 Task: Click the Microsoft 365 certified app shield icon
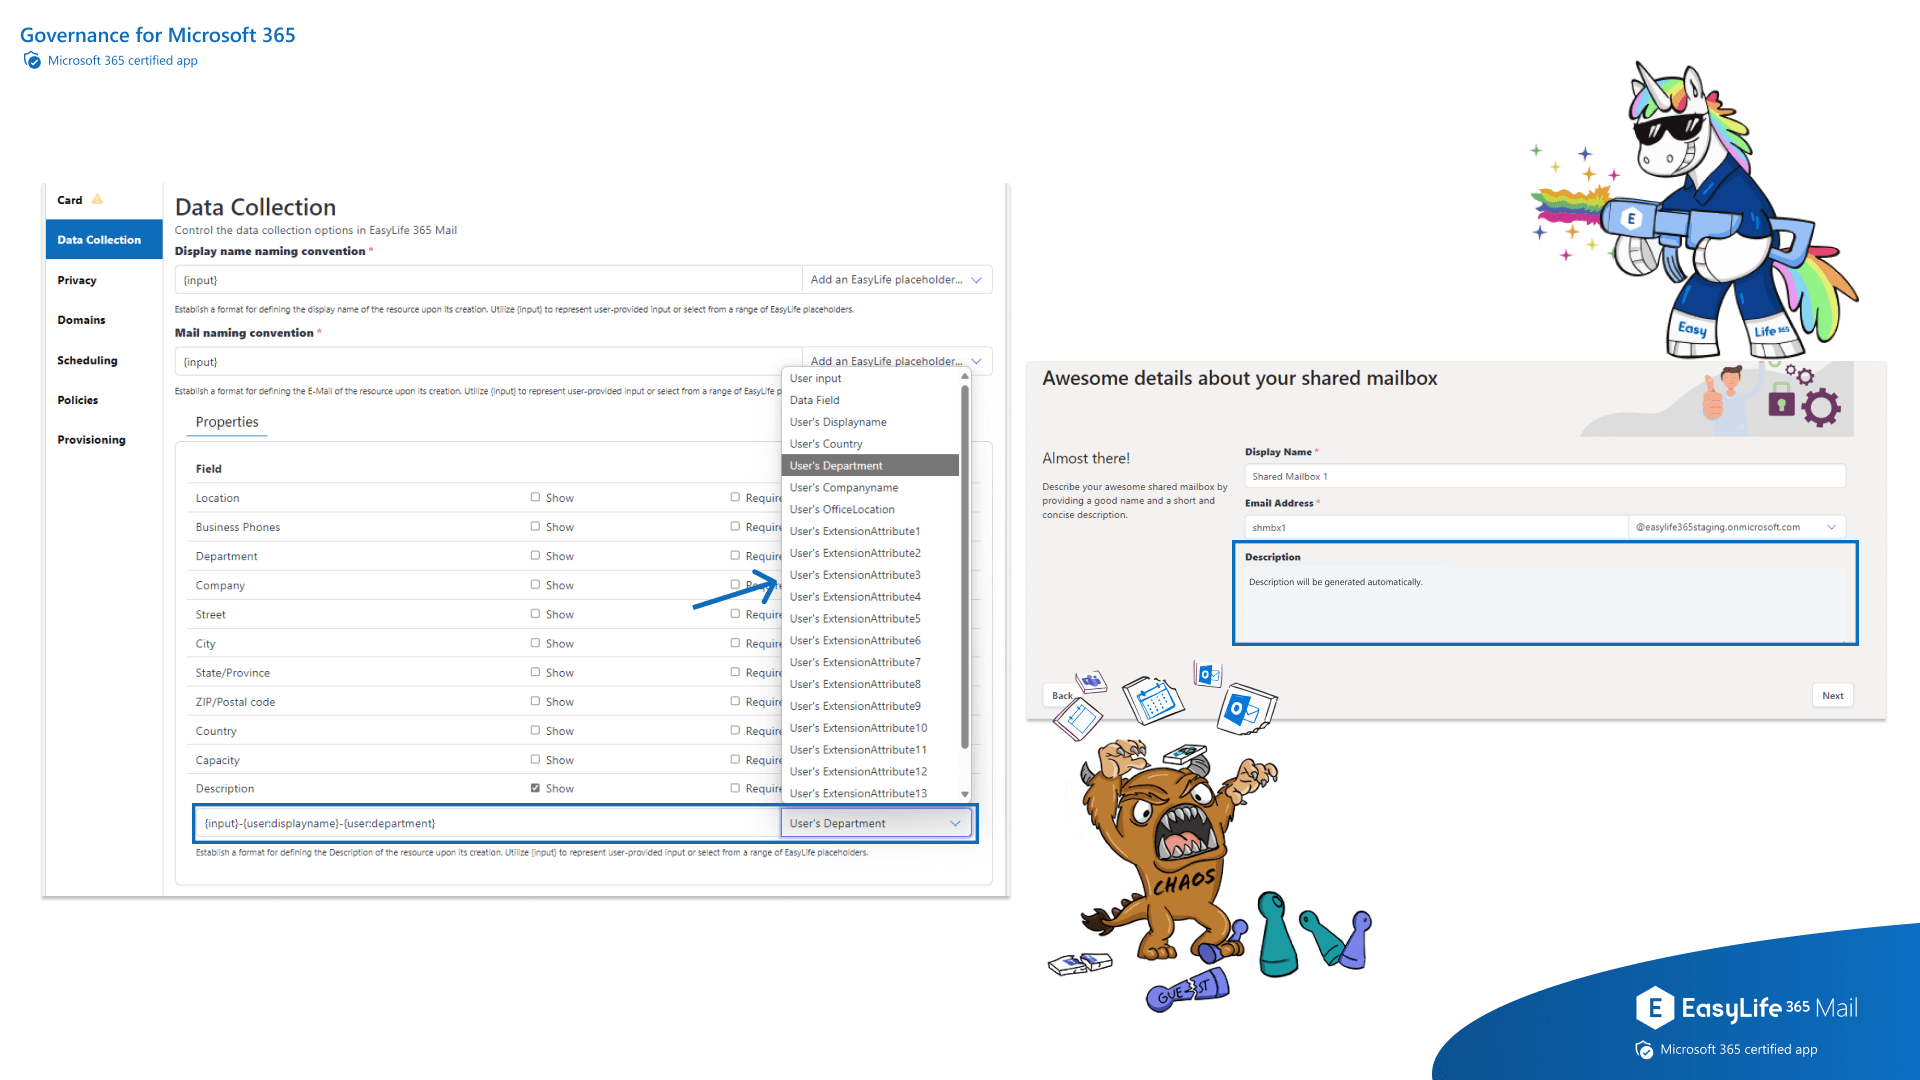32,60
